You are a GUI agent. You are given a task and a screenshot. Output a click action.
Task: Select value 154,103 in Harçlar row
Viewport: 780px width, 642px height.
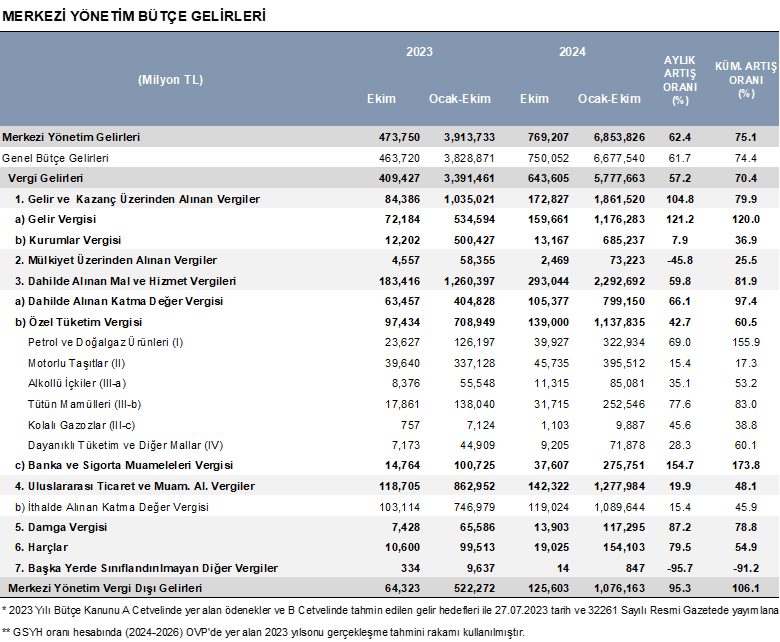[624, 548]
